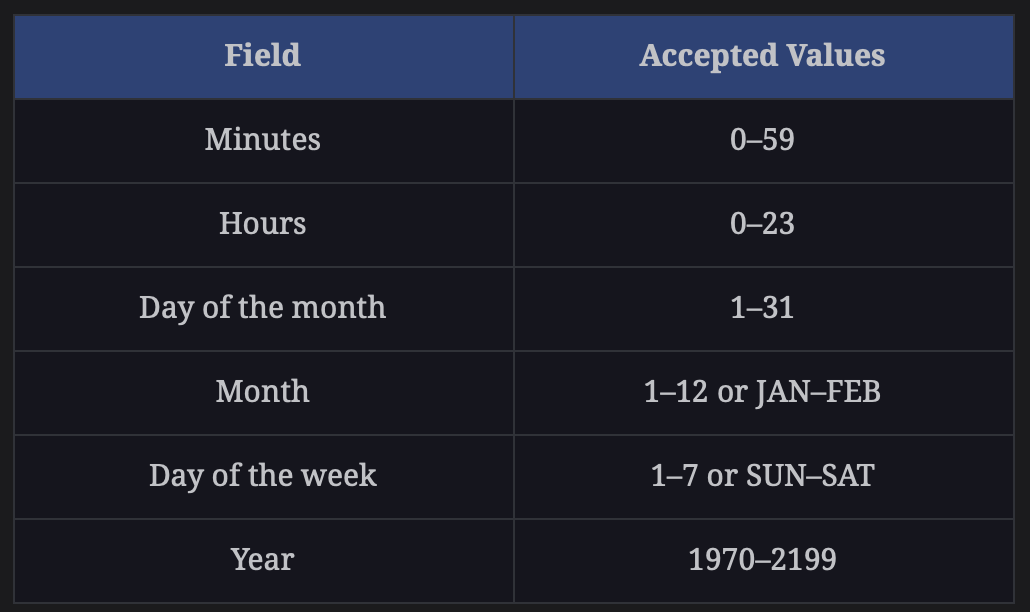Click the JAN–FEB text in the Month row
The width and height of the screenshot is (1030, 612).
click(x=818, y=392)
